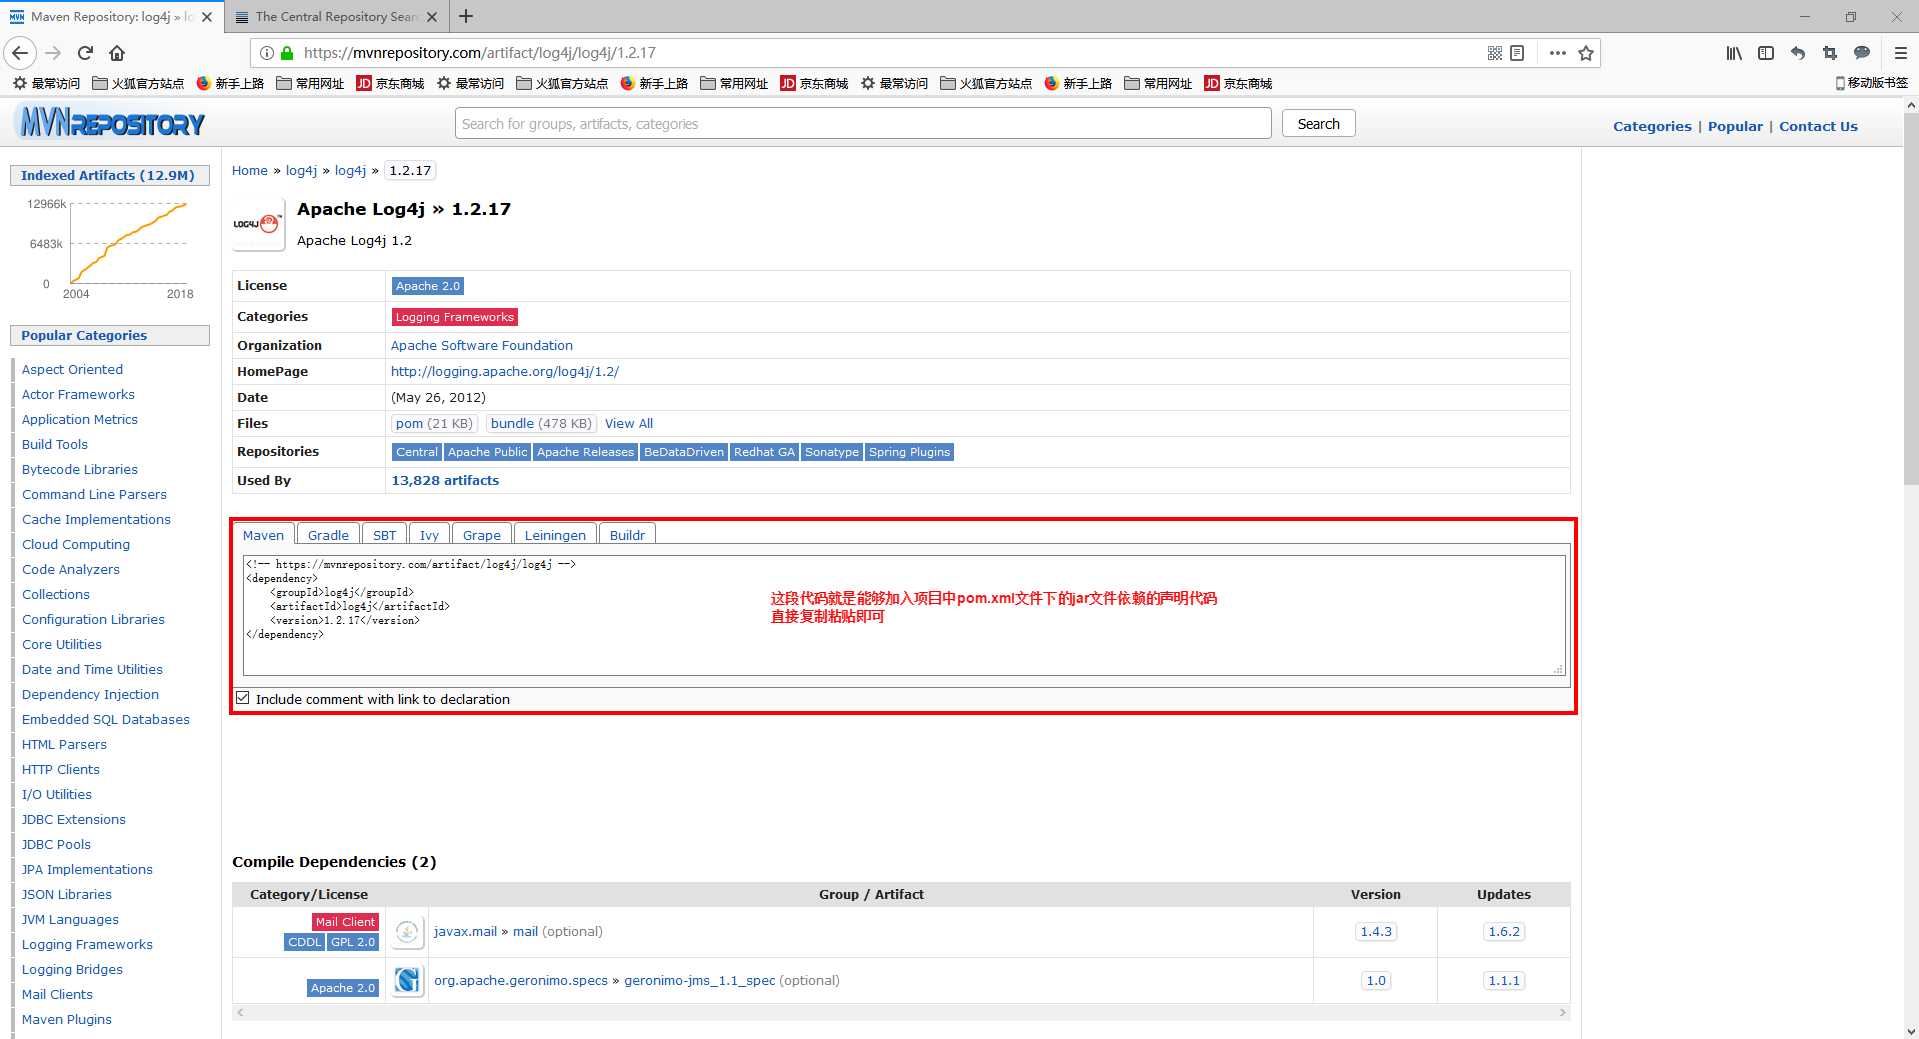Open JSON Libraries category in sidebar

[67, 894]
